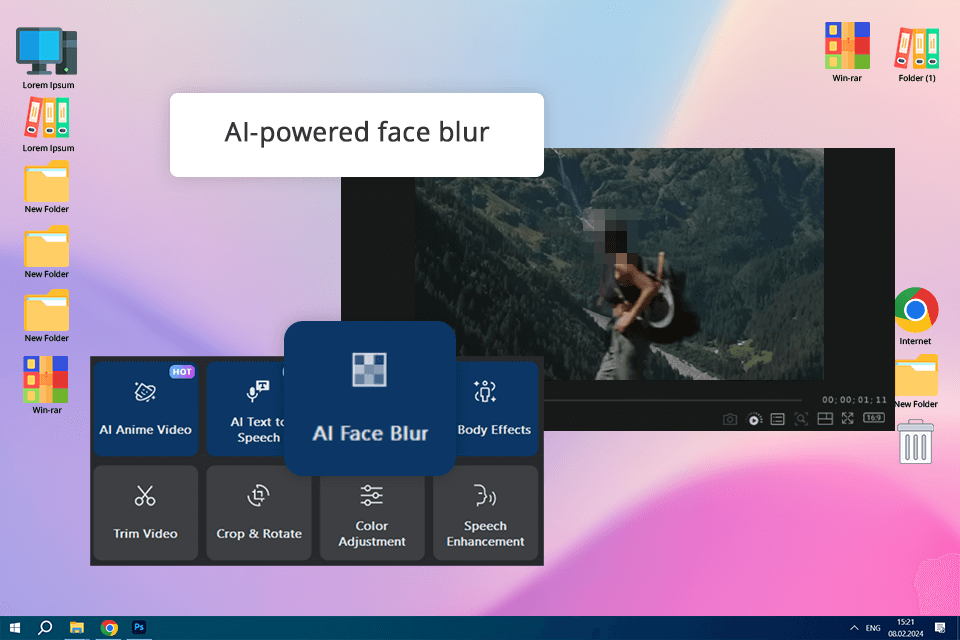Open File Explorer from the taskbar
This screenshot has height=640, width=960.
77,628
